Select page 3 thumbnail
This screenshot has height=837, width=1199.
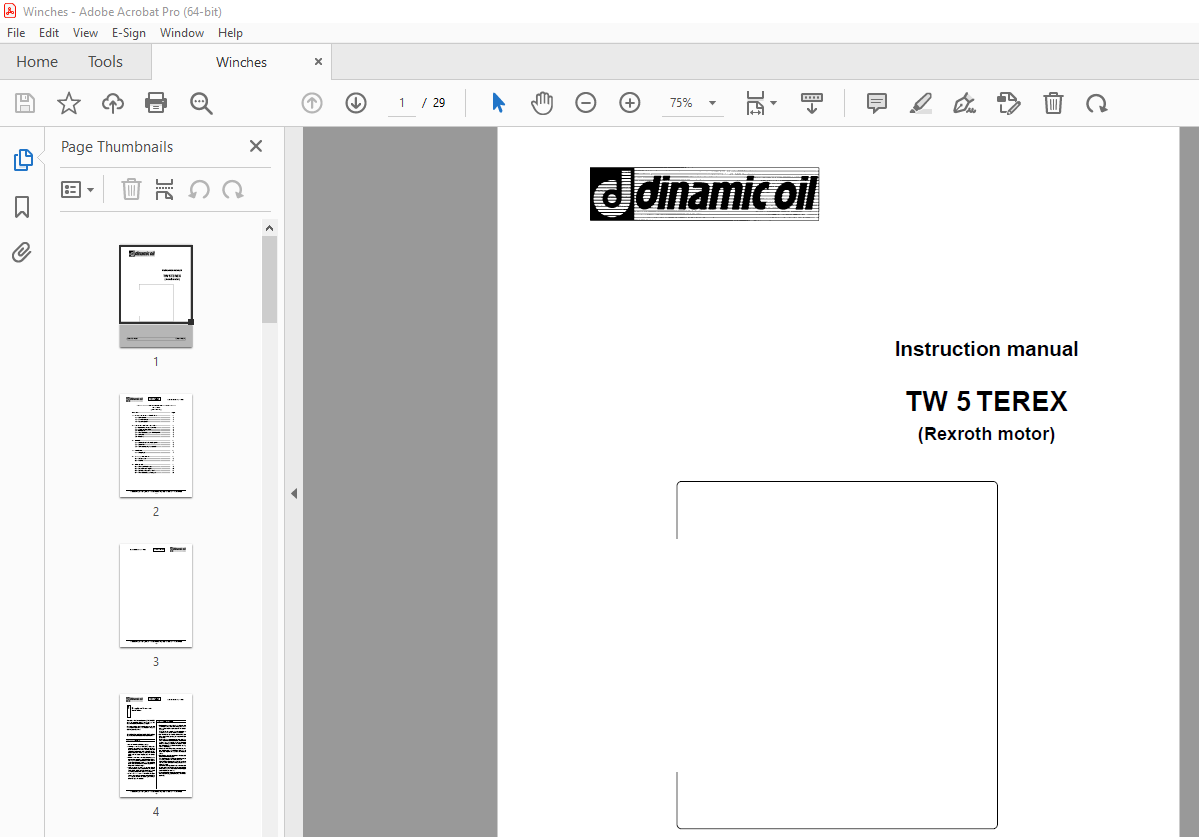pyautogui.click(x=156, y=595)
